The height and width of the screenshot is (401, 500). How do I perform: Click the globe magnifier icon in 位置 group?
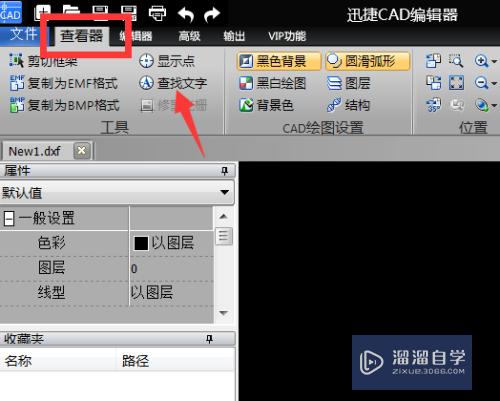(482, 105)
